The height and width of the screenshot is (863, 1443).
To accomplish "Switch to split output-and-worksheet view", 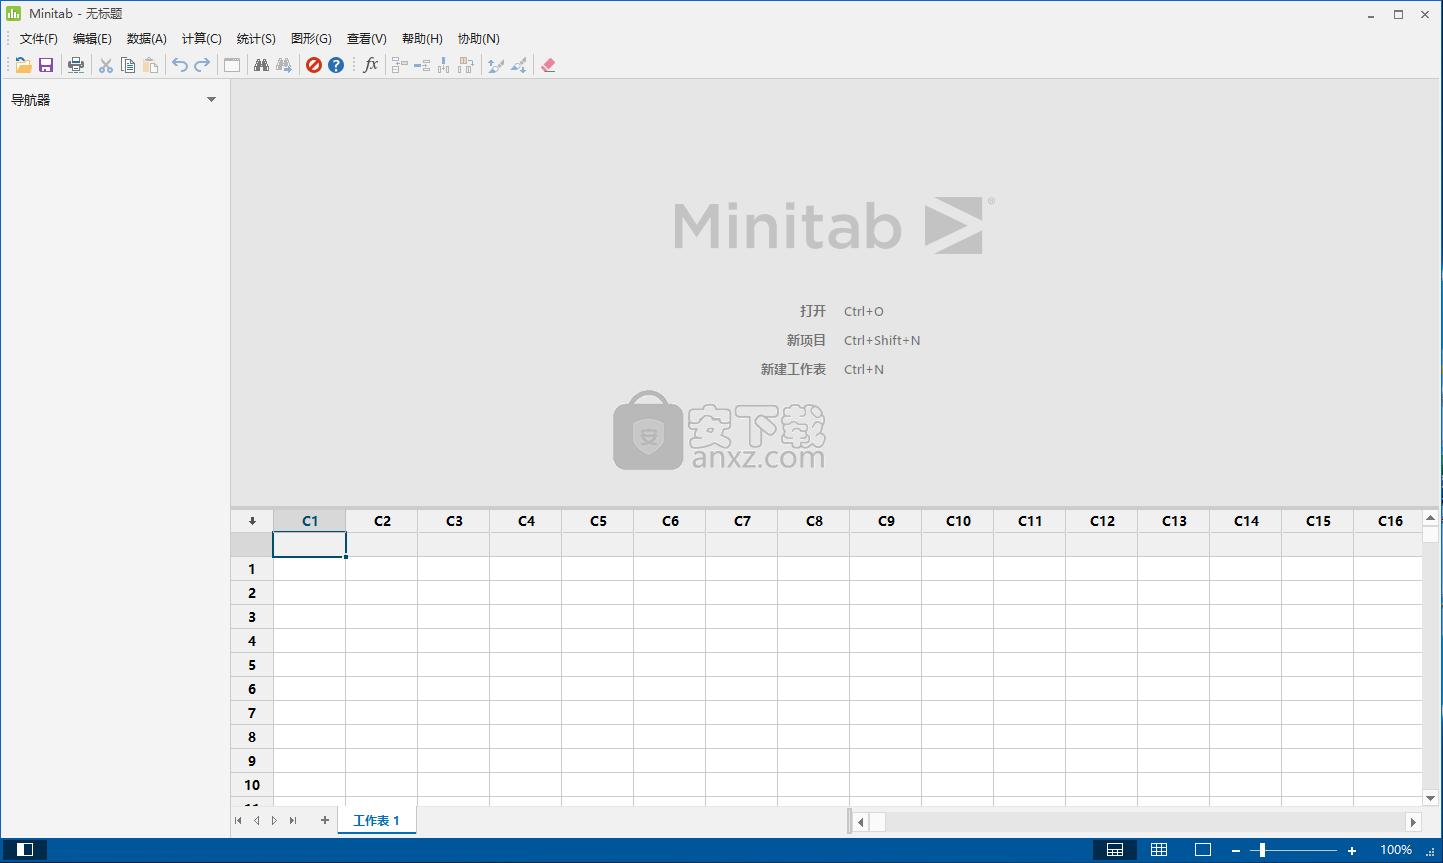I will (1115, 850).
